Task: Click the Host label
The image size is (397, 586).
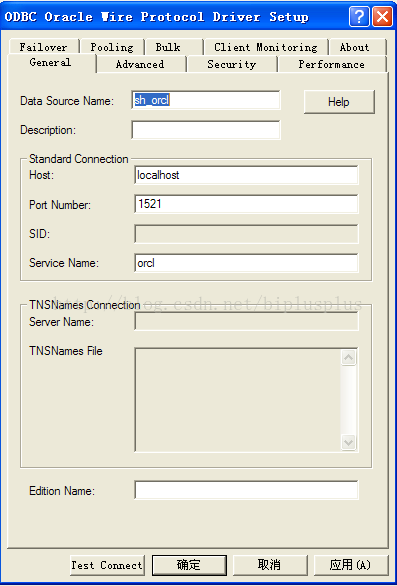Action: (41, 175)
